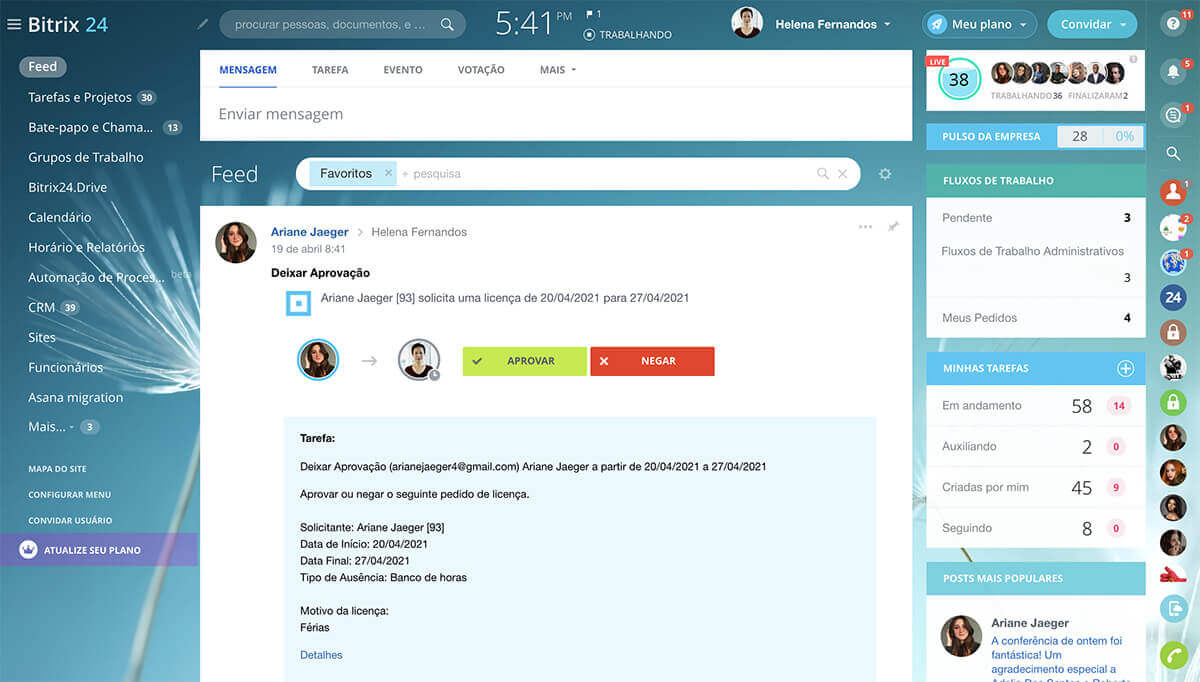Click the green phone call icon
The width and height of the screenshot is (1200, 682).
click(1173, 655)
